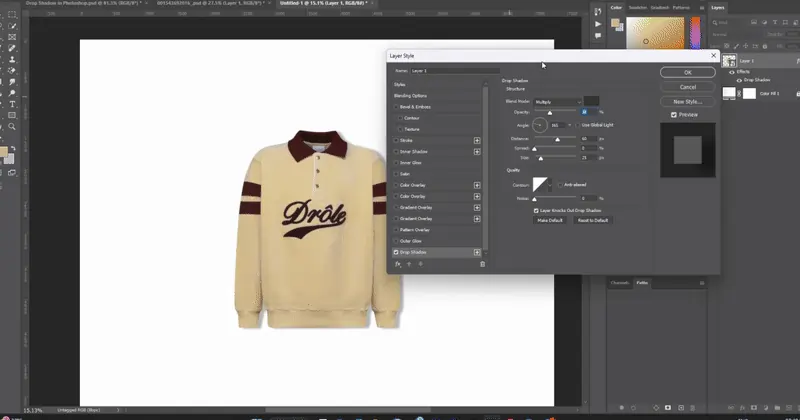
Task: Enable the Stroke effect checkbox
Action: (x=396, y=140)
